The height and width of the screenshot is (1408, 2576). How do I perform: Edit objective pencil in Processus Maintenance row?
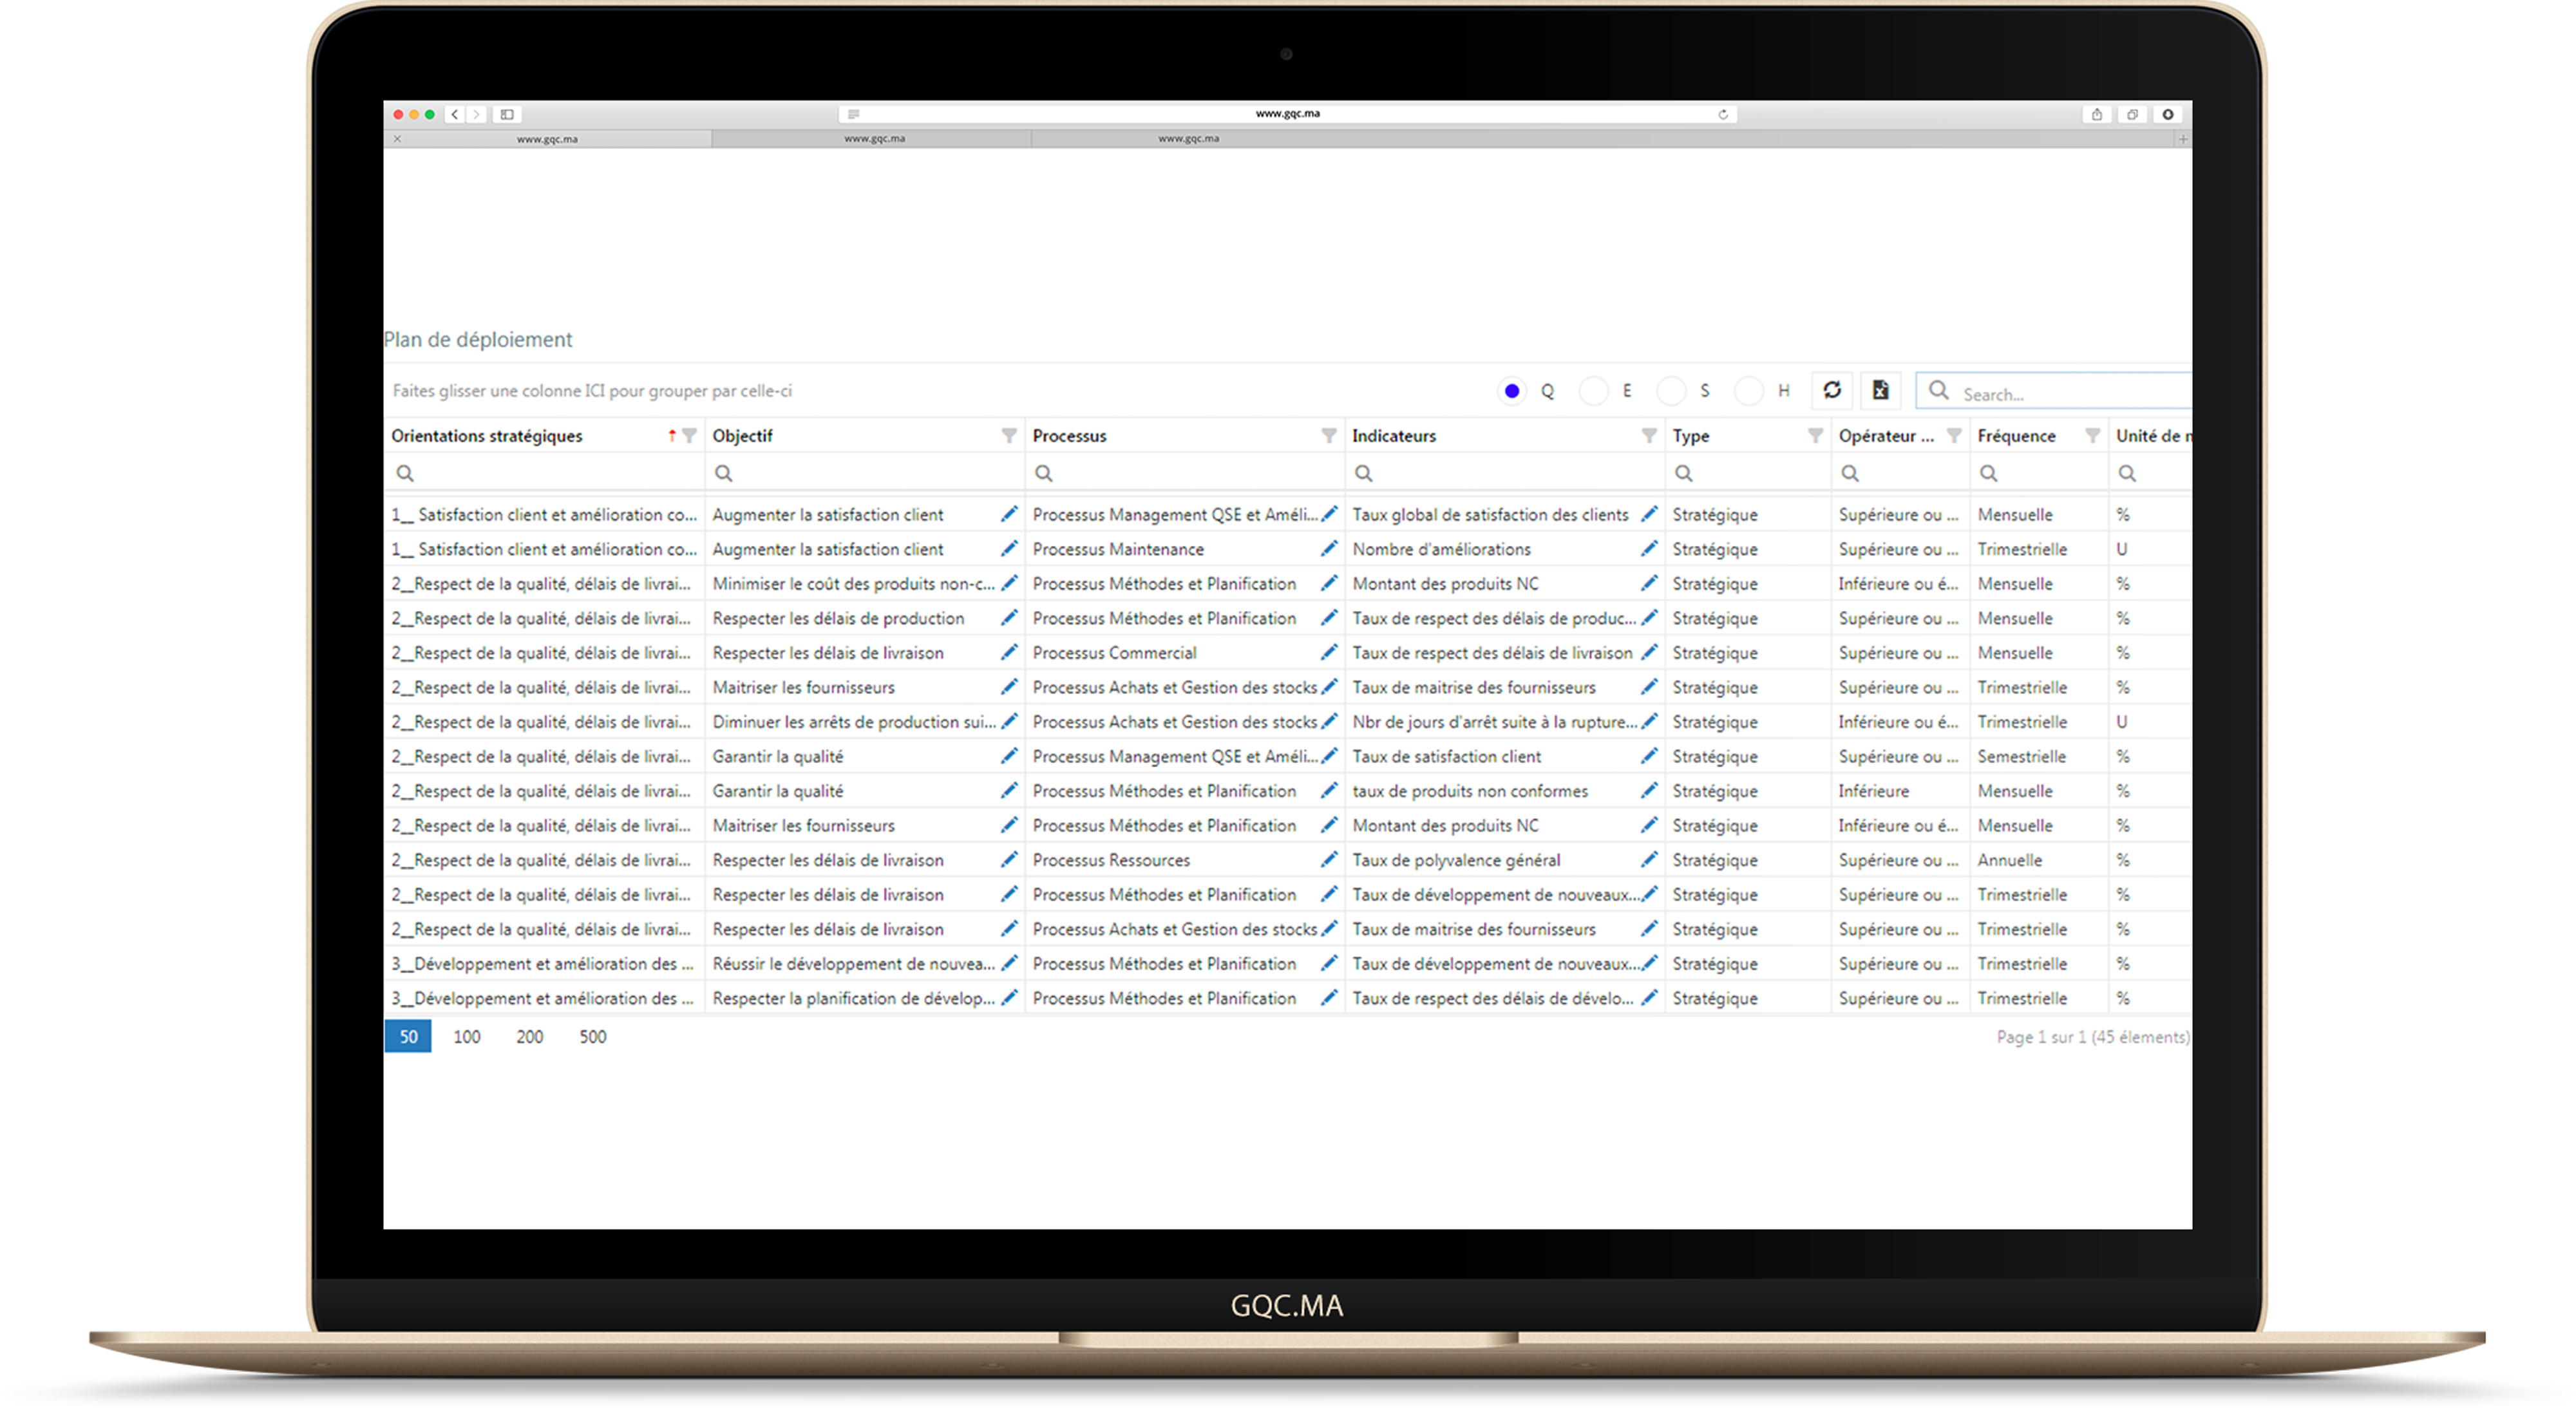coord(1009,548)
